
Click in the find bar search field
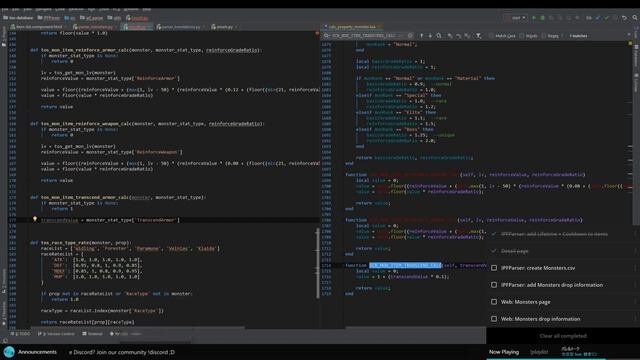tap(367, 36)
